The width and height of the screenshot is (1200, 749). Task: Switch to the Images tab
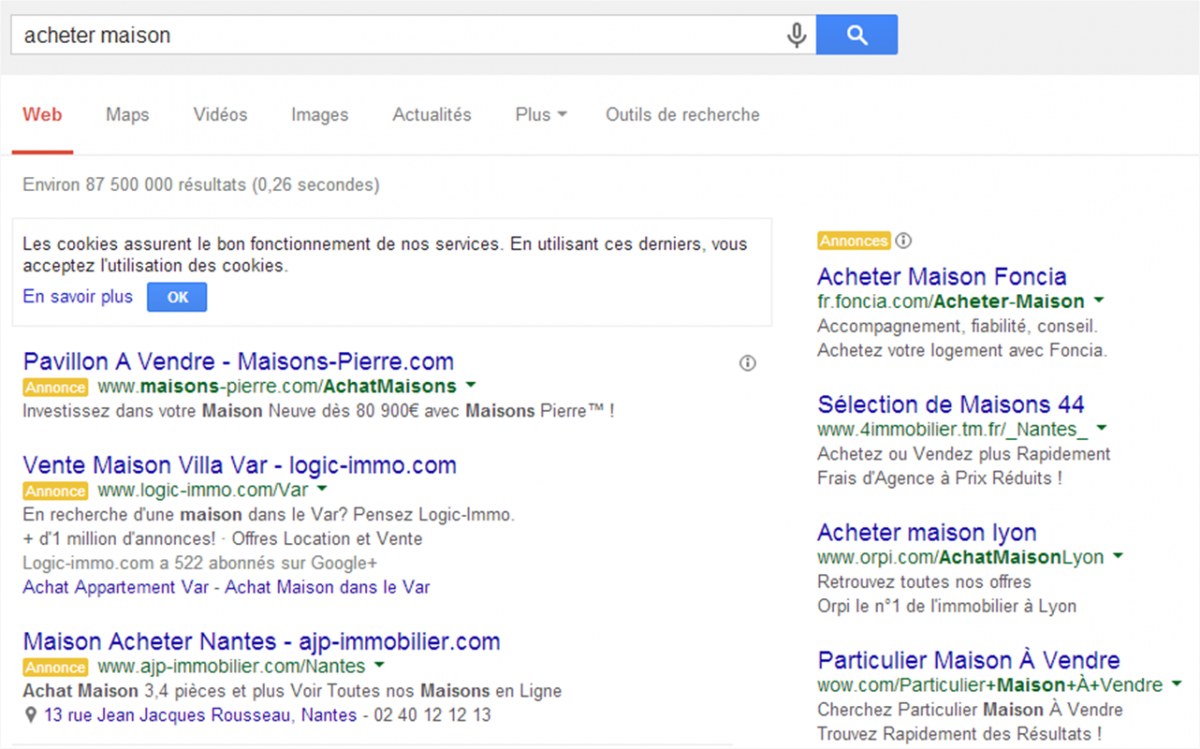coord(320,115)
